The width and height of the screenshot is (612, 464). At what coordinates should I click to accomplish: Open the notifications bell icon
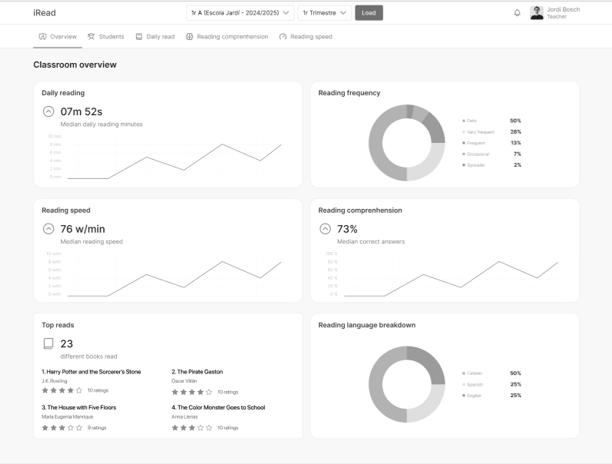(x=517, y=13)
